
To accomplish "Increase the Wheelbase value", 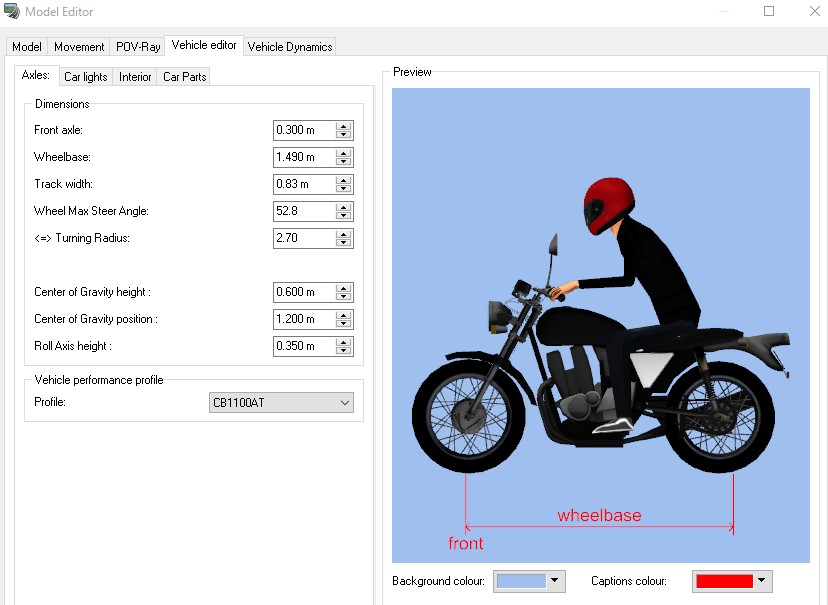I will point(344,153).
